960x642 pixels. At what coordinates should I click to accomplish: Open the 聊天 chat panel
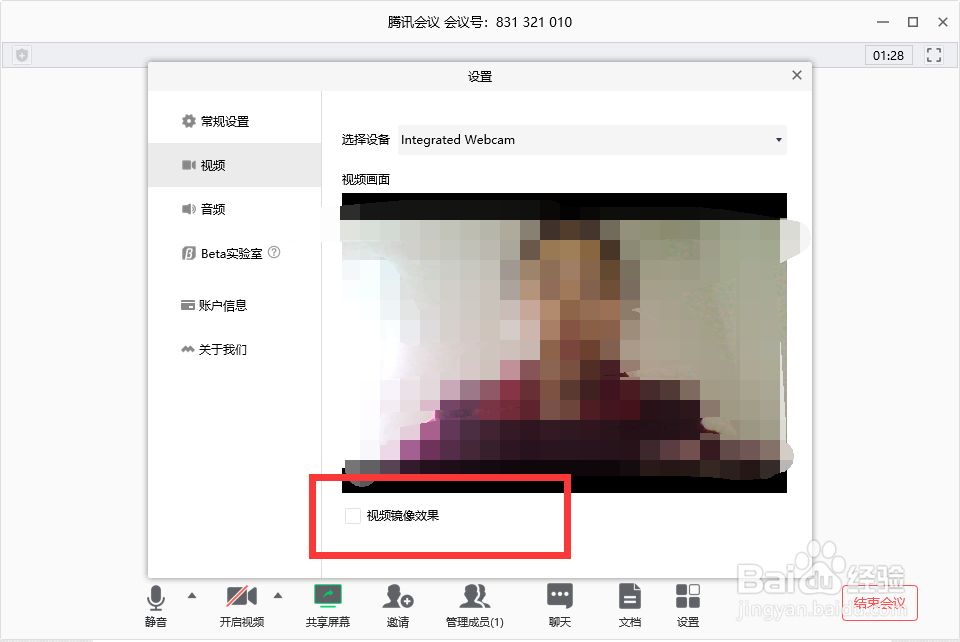click(x=559, y=597)
